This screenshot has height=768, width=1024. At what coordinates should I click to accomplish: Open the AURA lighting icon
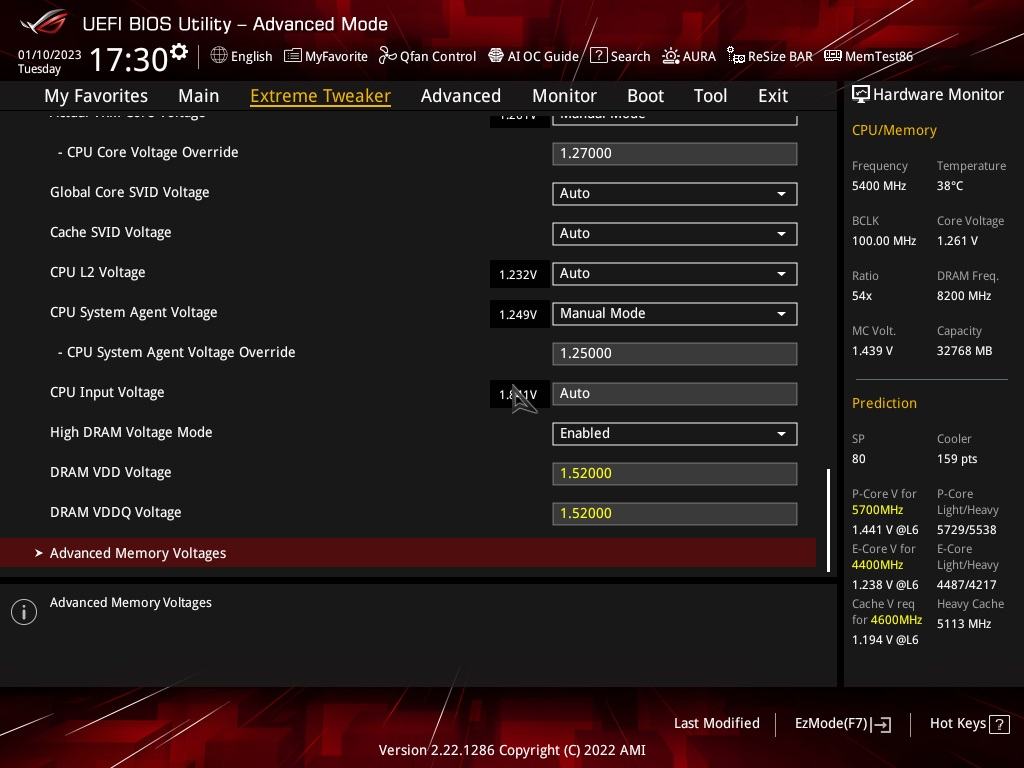click(x=671, y=56)
